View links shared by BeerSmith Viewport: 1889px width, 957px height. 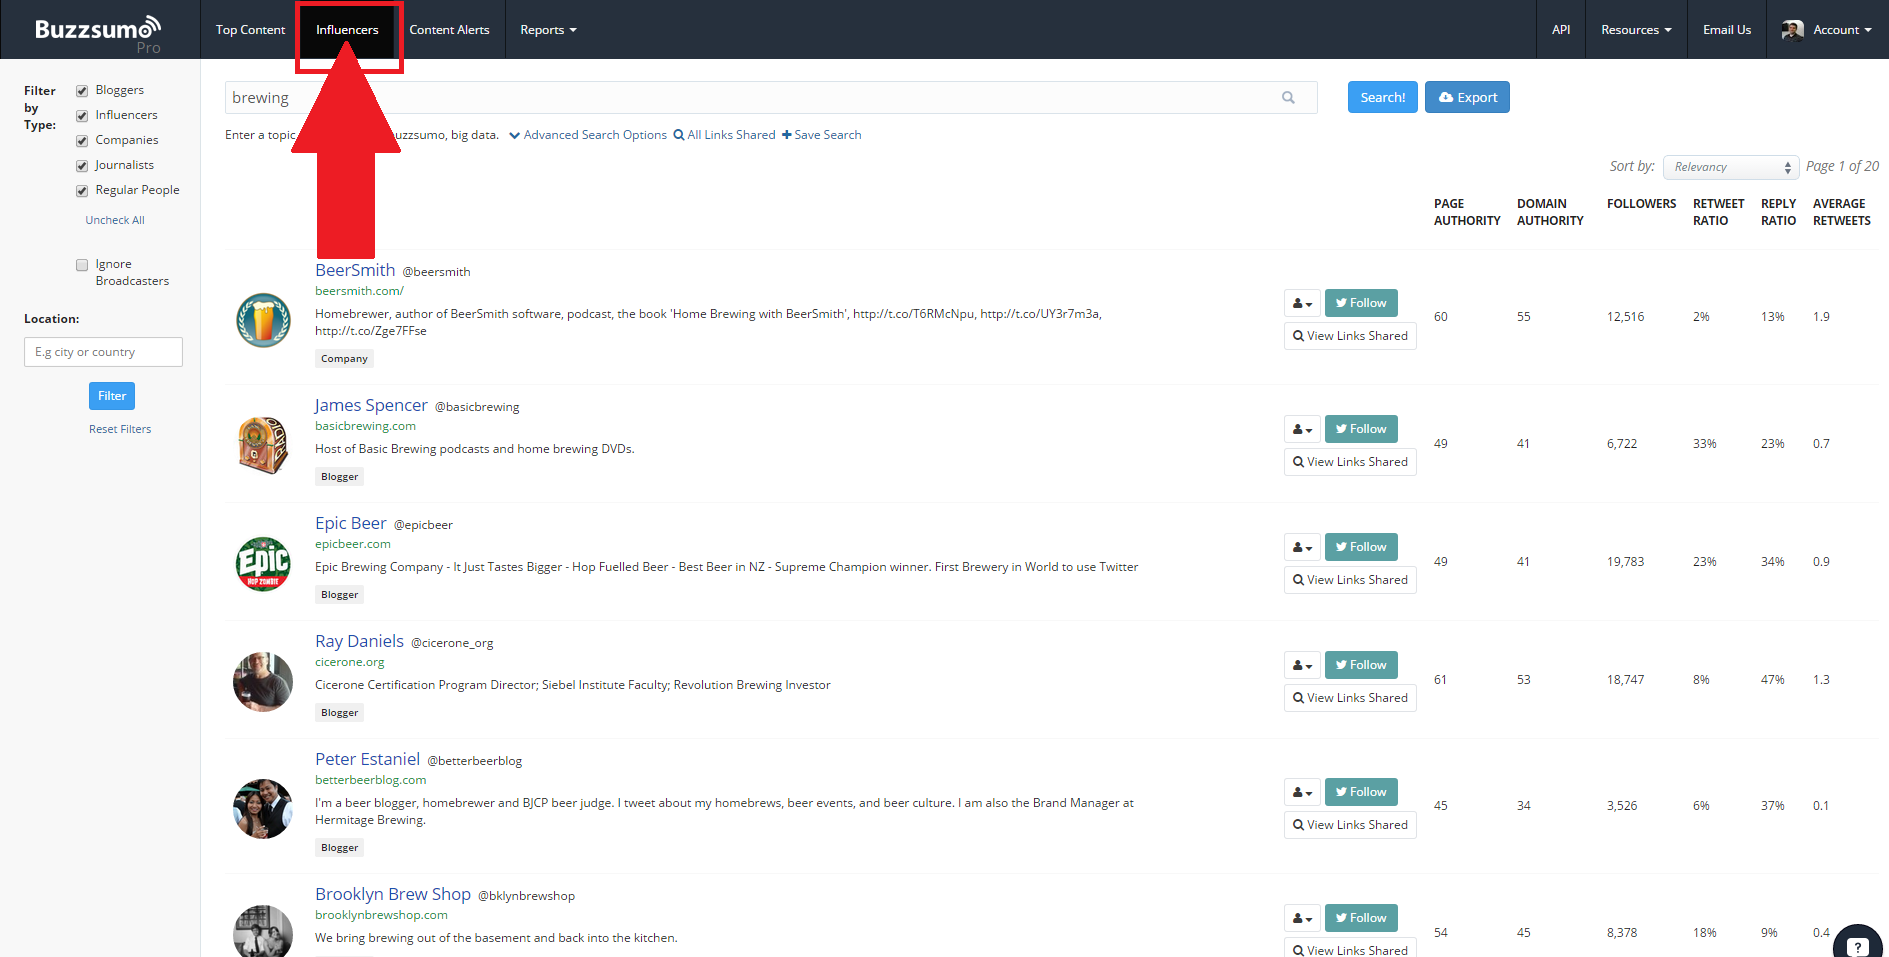point(1350,336)
